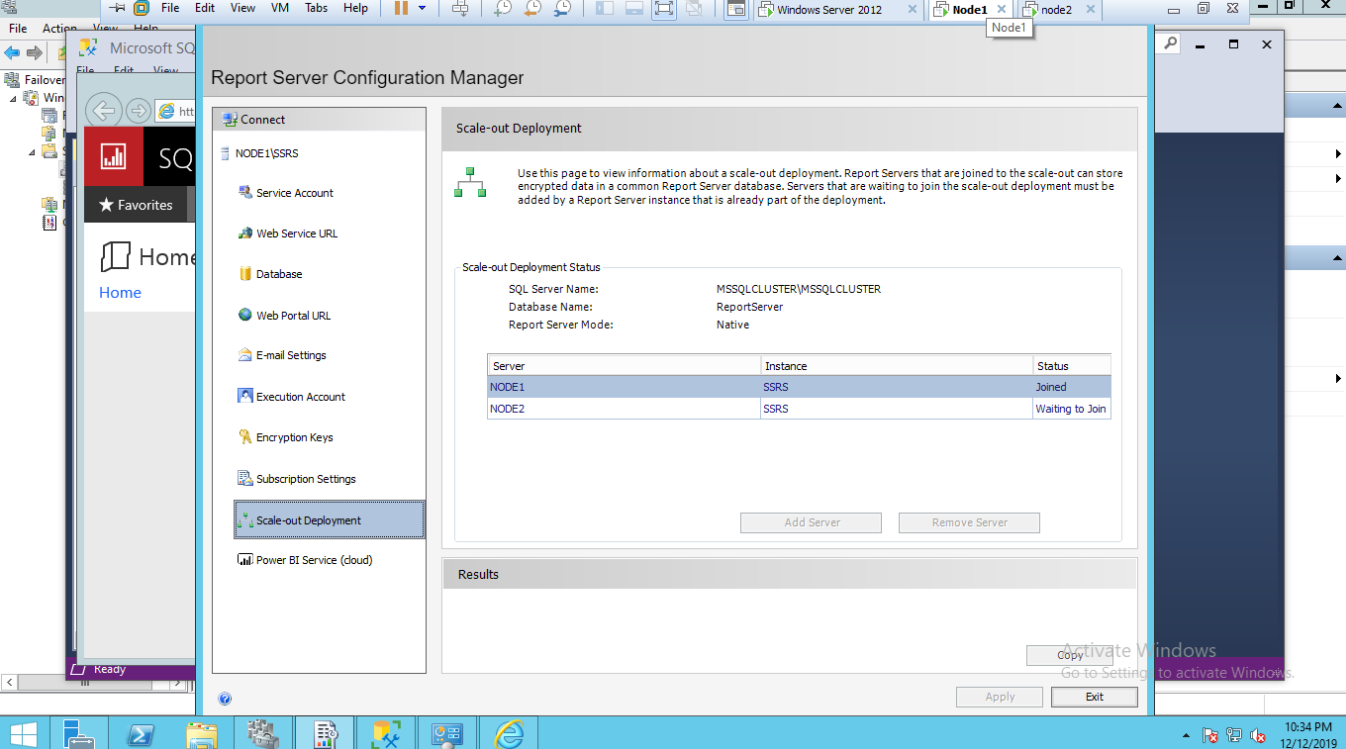Select Scale-out Deployment in the sidebar
Viewport: 1346px width, 749px height.
coord(329,520)
